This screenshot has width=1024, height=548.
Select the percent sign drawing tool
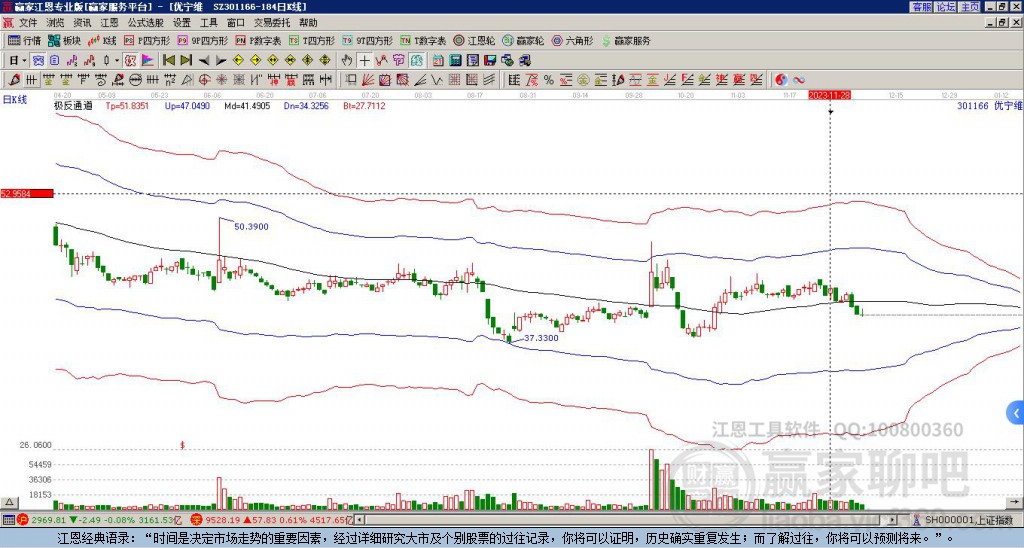[x=549, y=80]
